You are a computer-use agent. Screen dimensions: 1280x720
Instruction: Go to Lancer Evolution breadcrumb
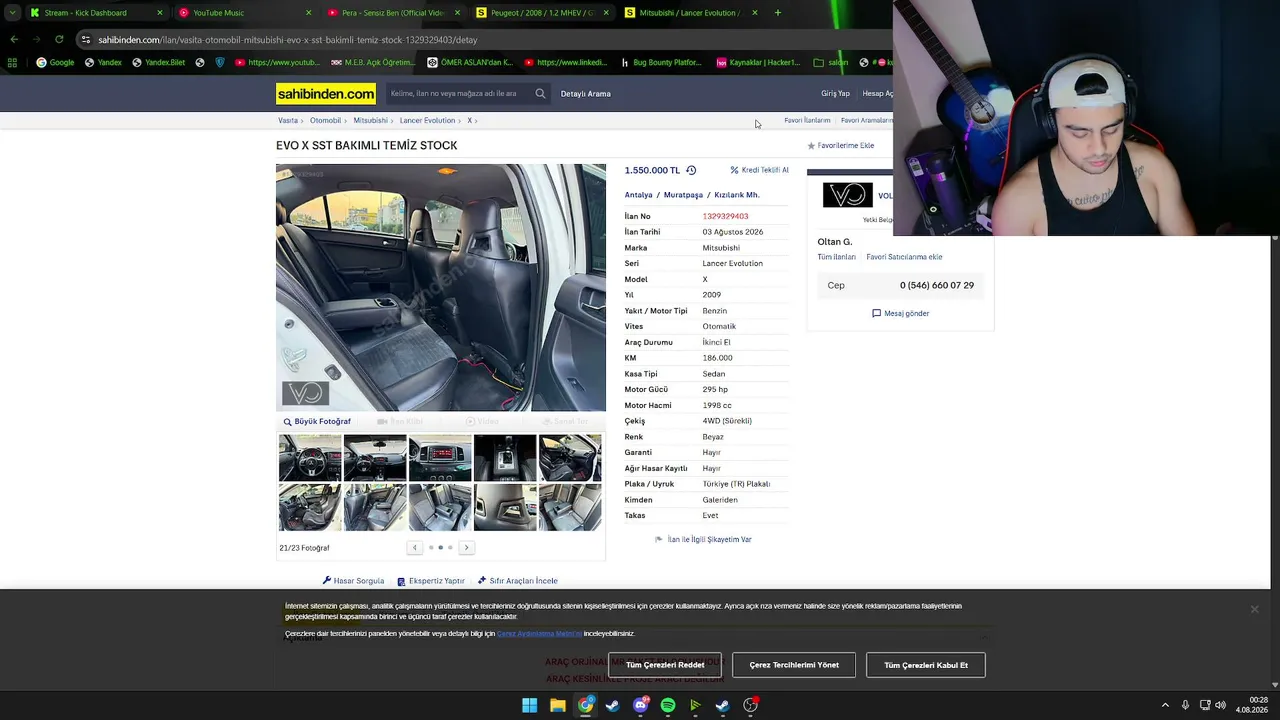[x=427, y=120]
